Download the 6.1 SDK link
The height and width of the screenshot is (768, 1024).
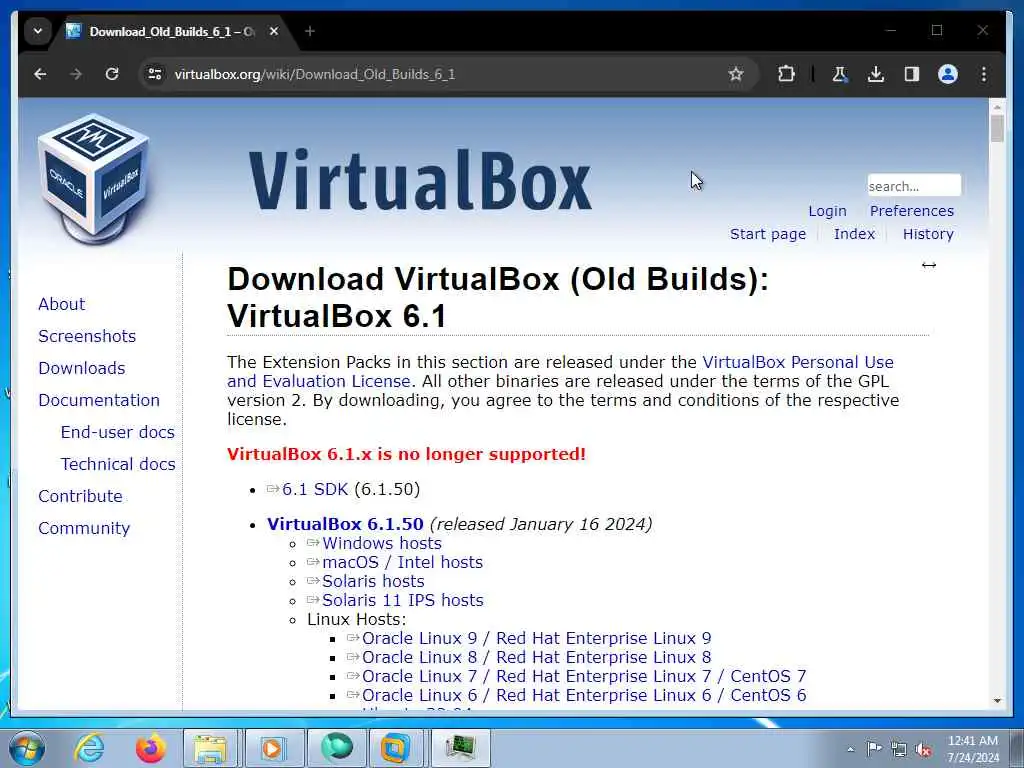click(315, 489)
